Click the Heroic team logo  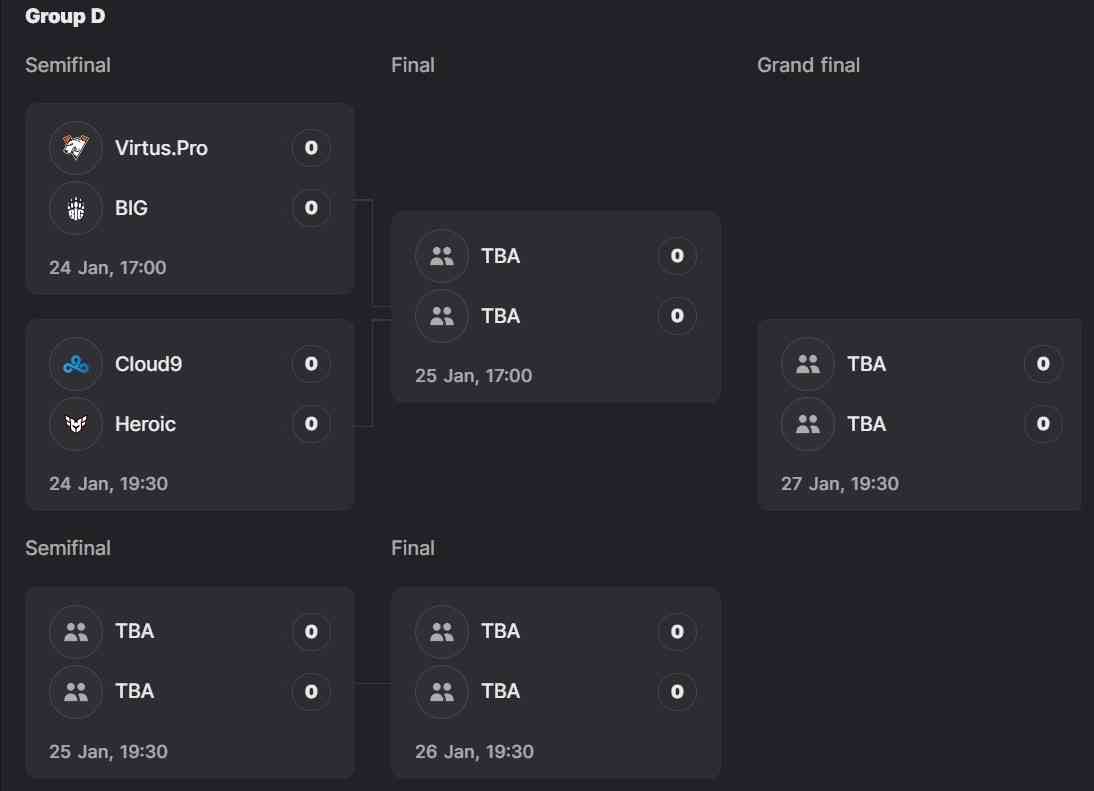tap(76, 424)
